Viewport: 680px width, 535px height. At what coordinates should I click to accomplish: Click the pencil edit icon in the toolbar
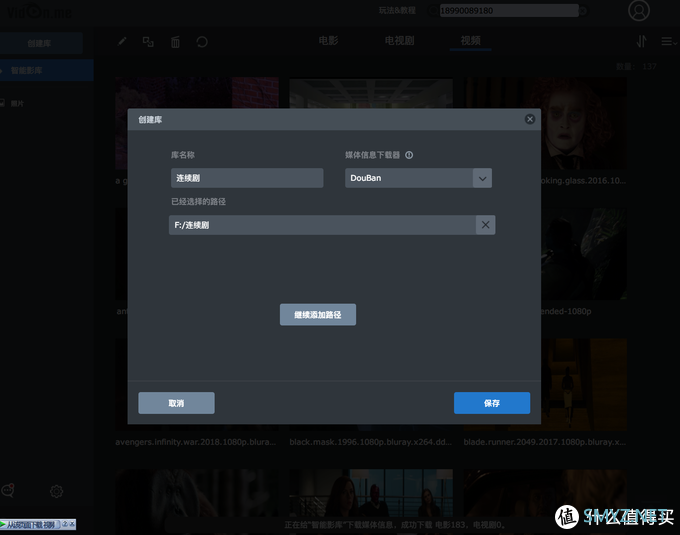coord(122,42)
